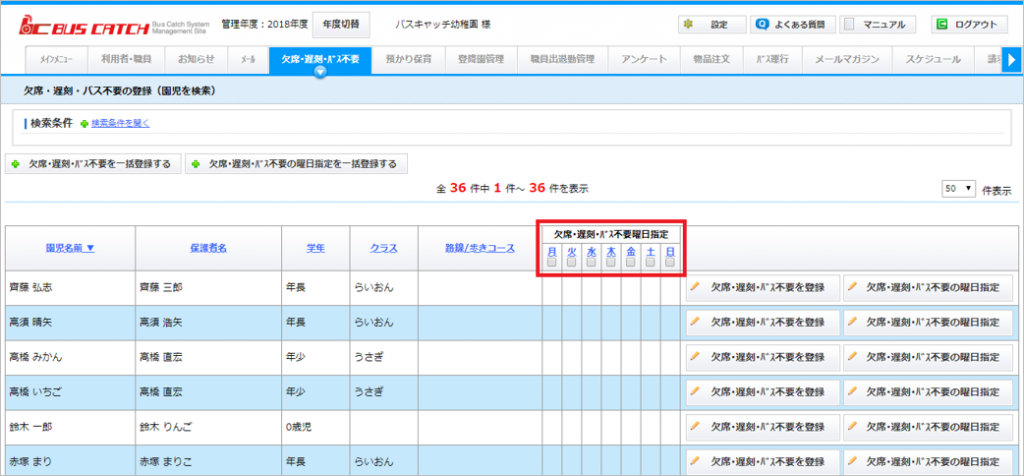Click the 年度切替 button

341,24
